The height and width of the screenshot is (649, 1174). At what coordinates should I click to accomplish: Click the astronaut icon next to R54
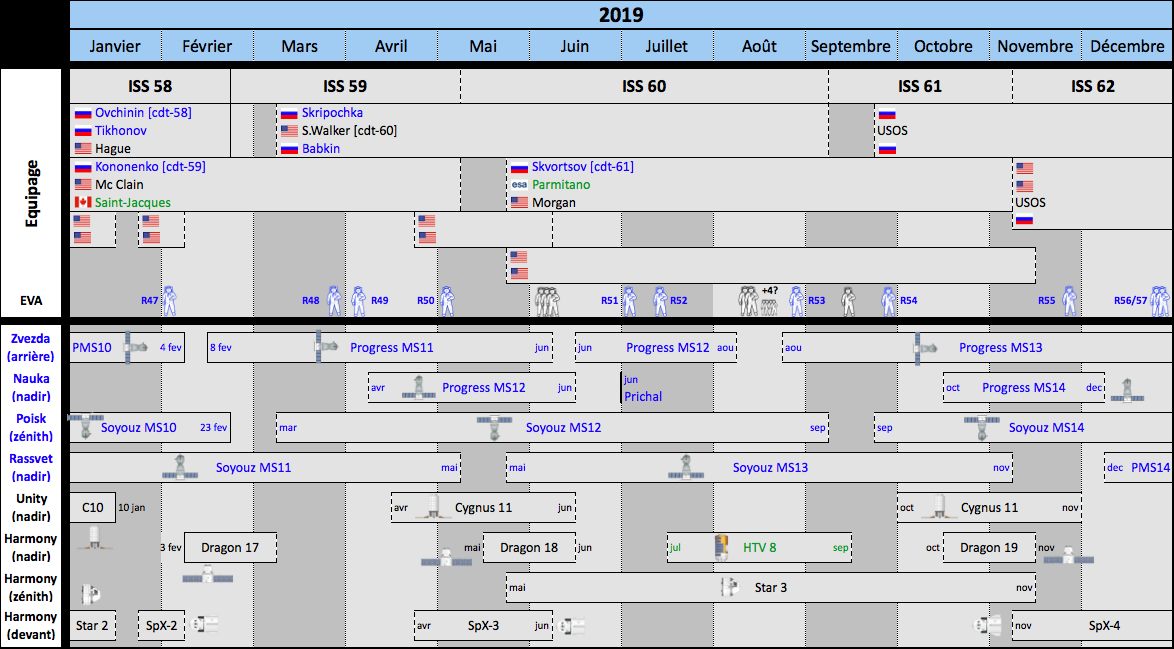click(888, 301)
